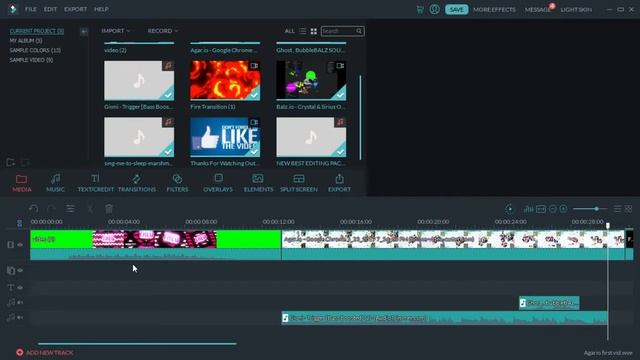
Task: Select Sample Video in library
Action: [31, 60]
